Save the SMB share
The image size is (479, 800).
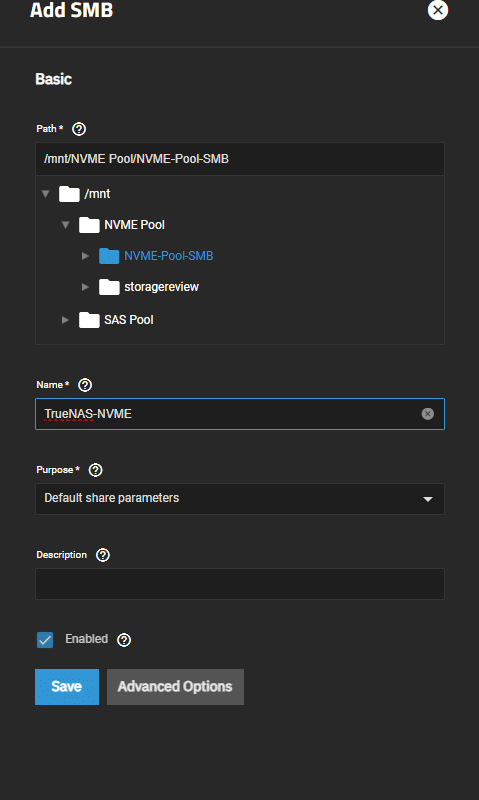pos(67,687)
